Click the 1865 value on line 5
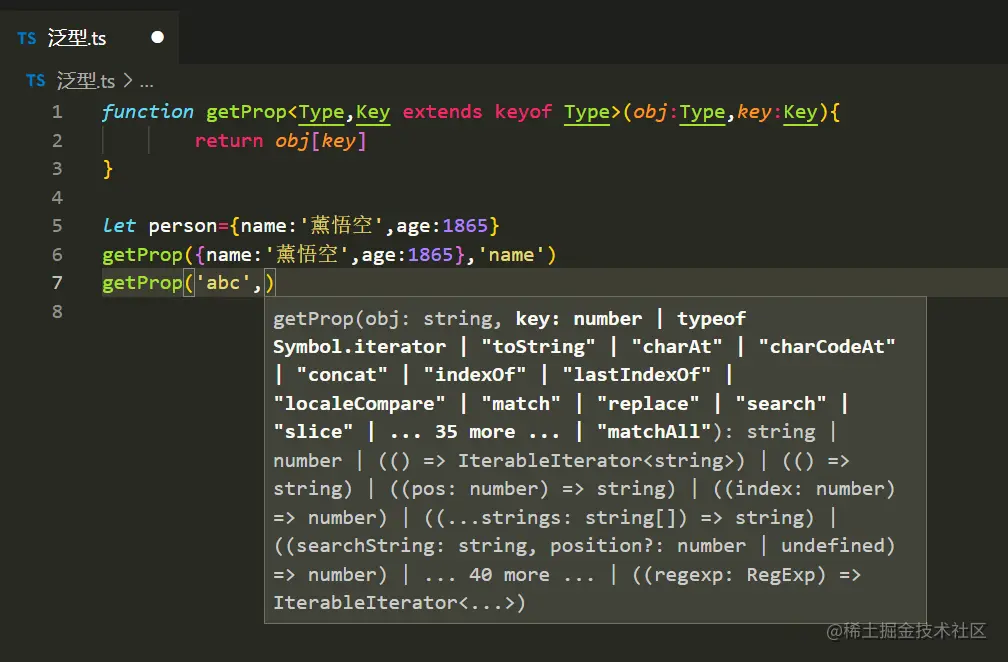The height and width of the screenshot is (662, 1008). click(465, 226)
